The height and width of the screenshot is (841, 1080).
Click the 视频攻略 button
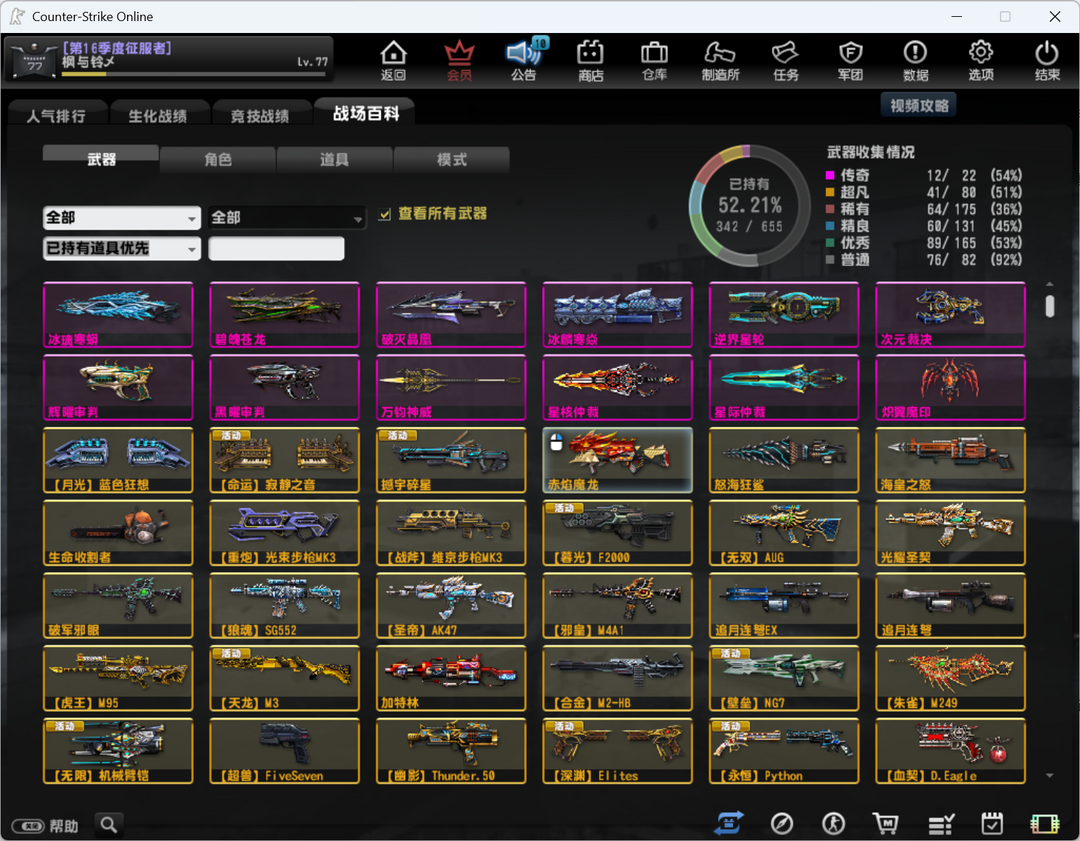(919, 105)
